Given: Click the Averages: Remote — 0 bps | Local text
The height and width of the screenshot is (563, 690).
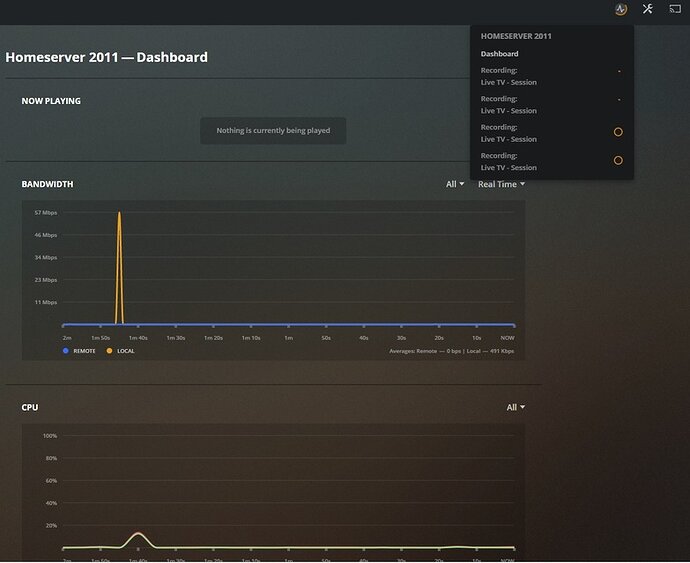Looking at the screenshot, I should tap(451, 351).
